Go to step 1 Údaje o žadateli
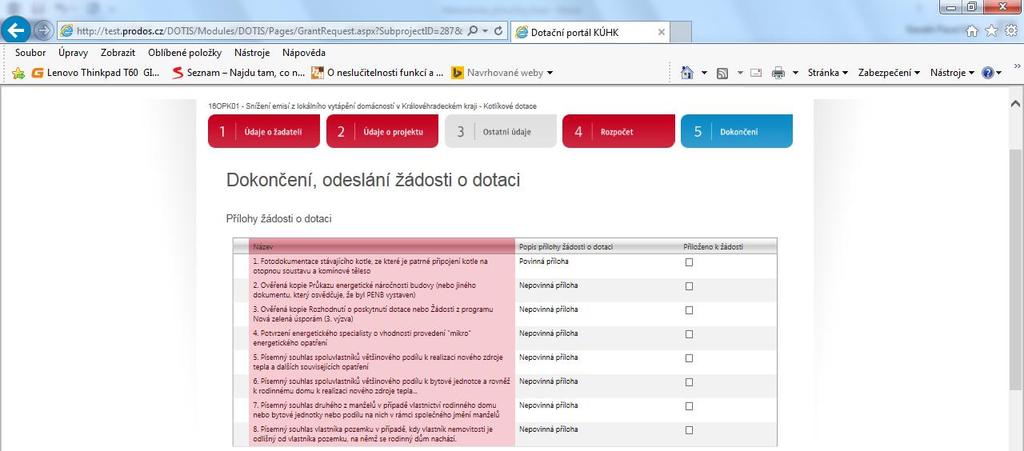This screenshot has width=1024, height=451. [x=264, y=131]
